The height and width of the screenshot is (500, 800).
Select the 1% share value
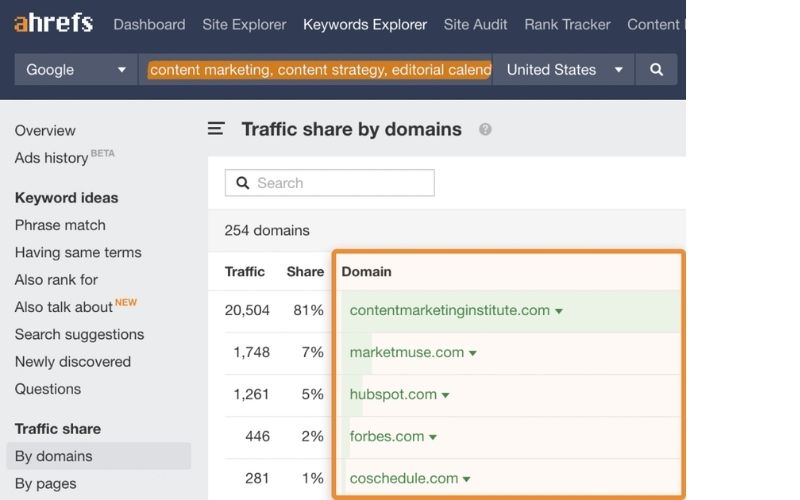[313, 478]
